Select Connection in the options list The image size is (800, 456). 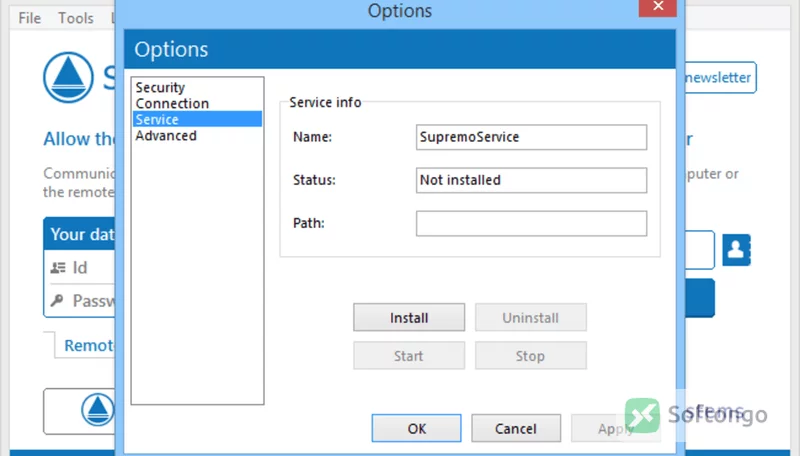click(x=172, y=104)
